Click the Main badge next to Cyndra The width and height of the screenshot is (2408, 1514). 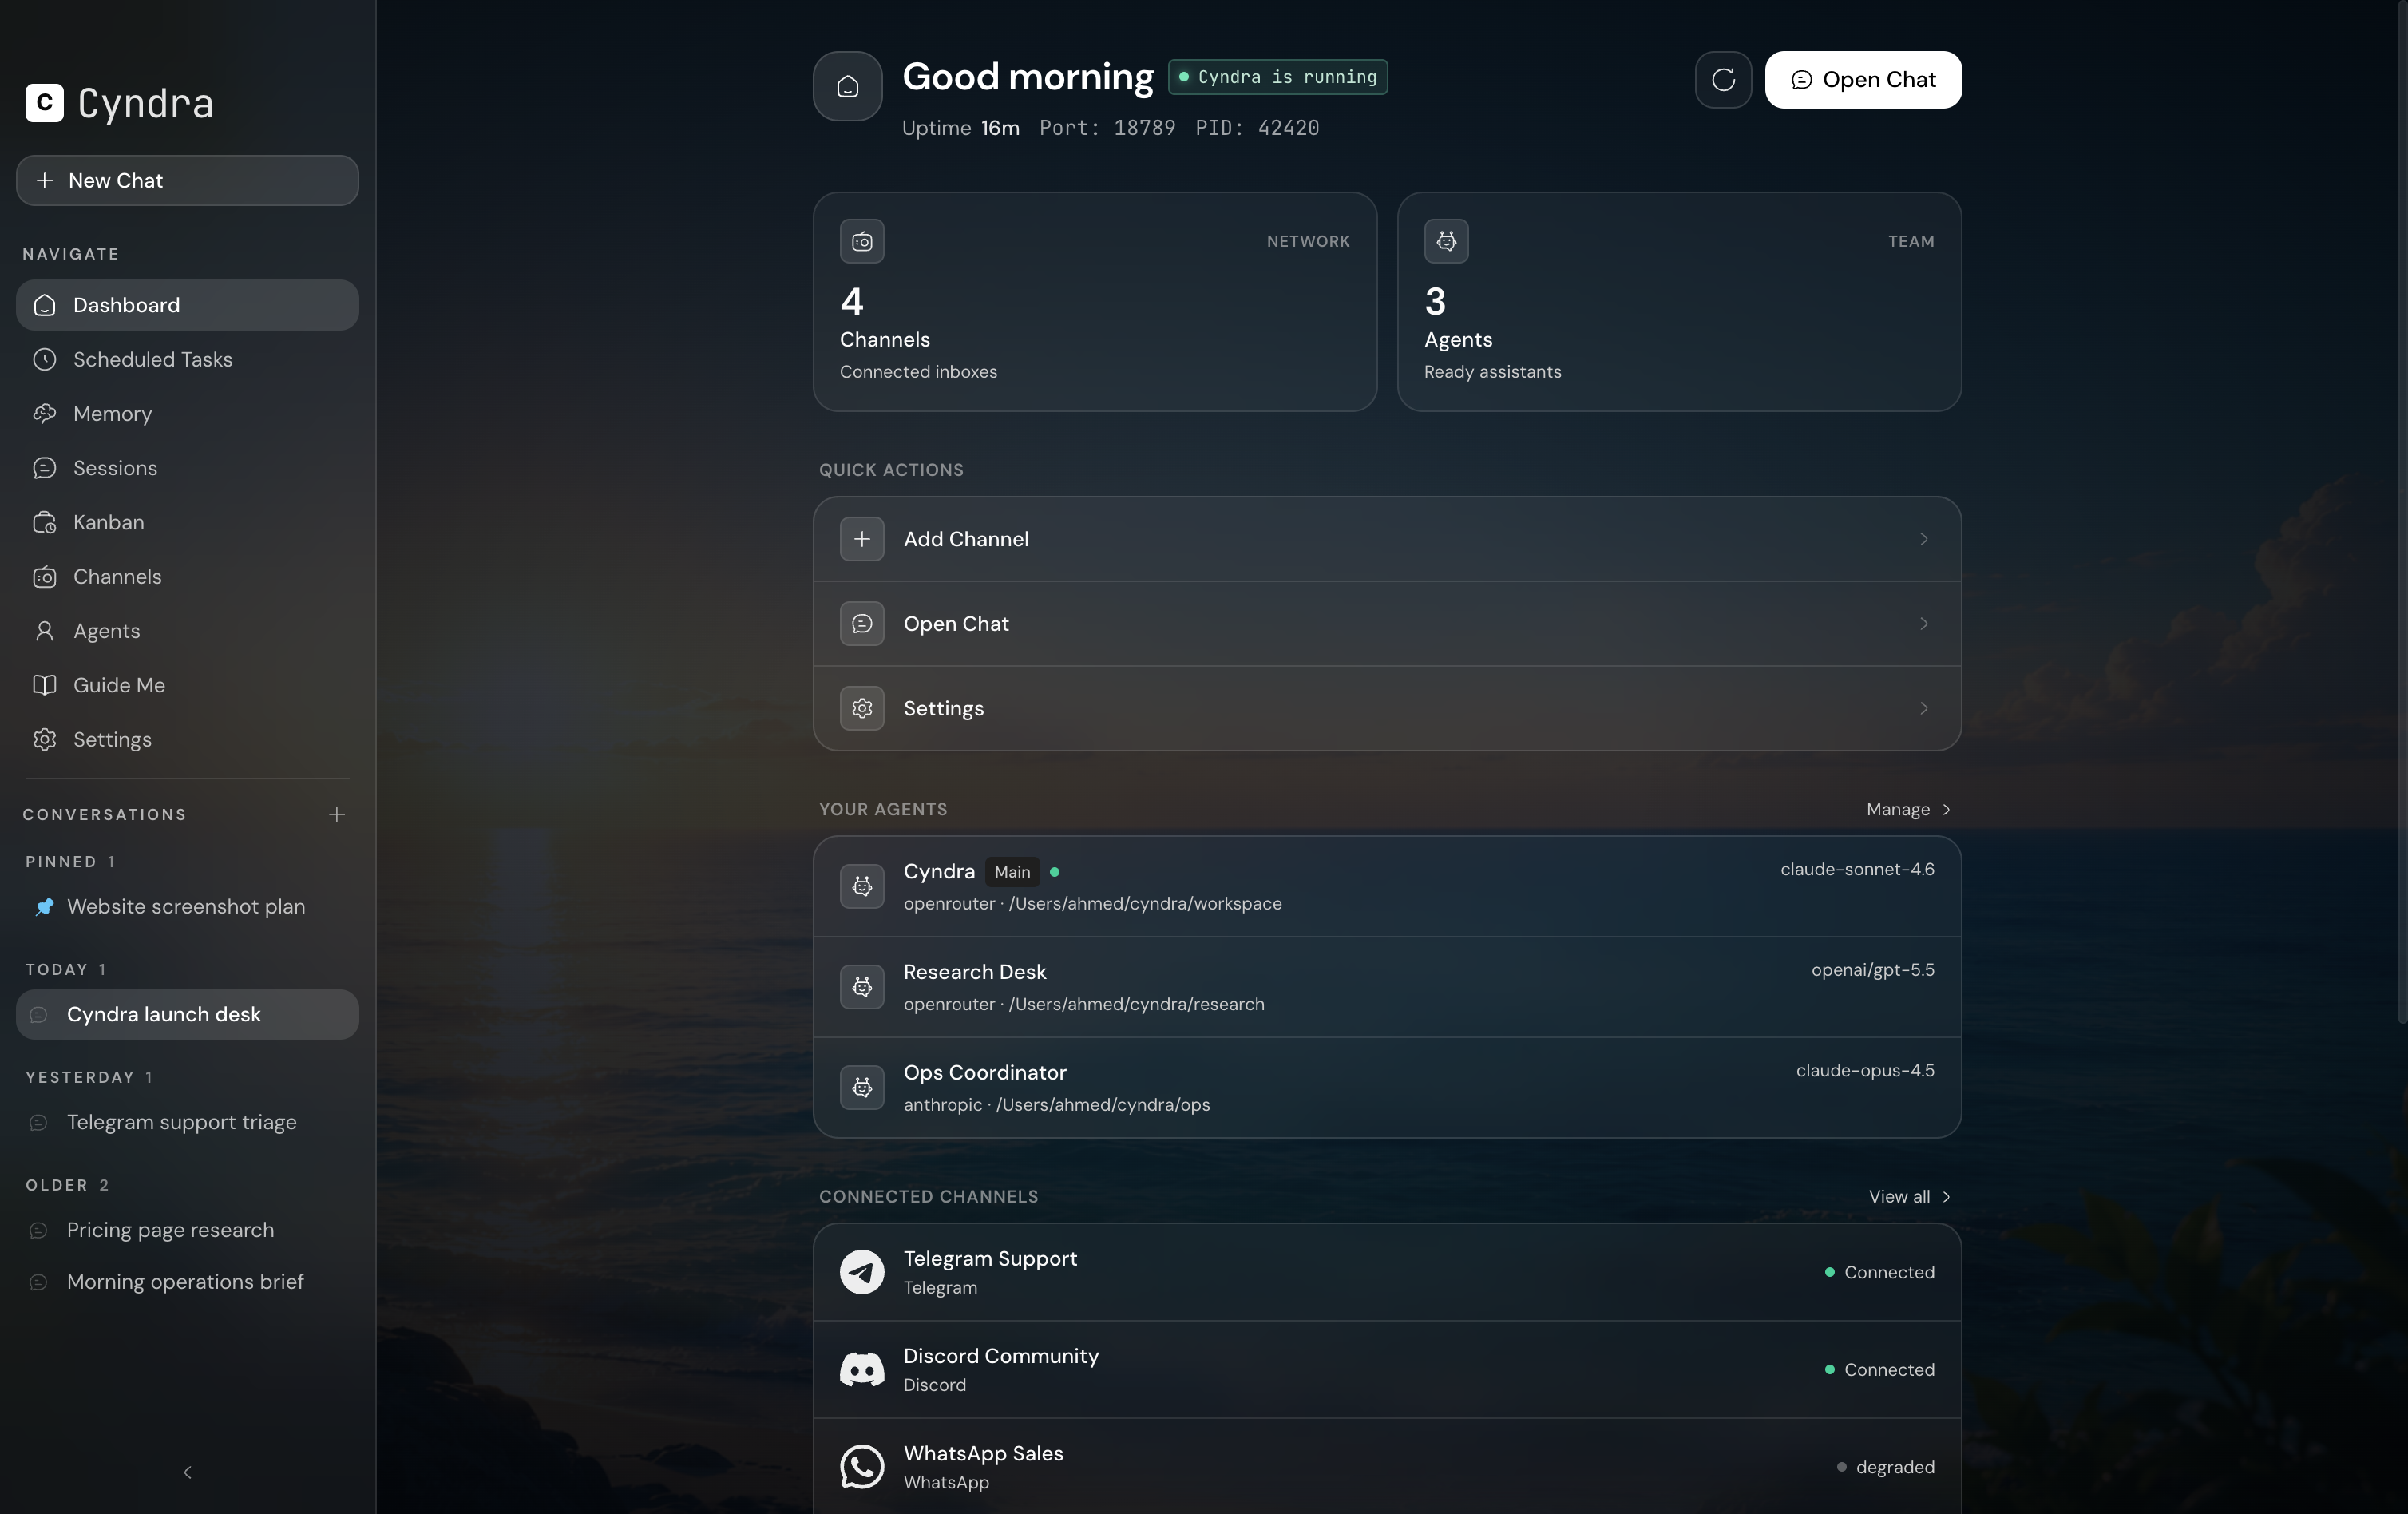(x=1012, y=872)
